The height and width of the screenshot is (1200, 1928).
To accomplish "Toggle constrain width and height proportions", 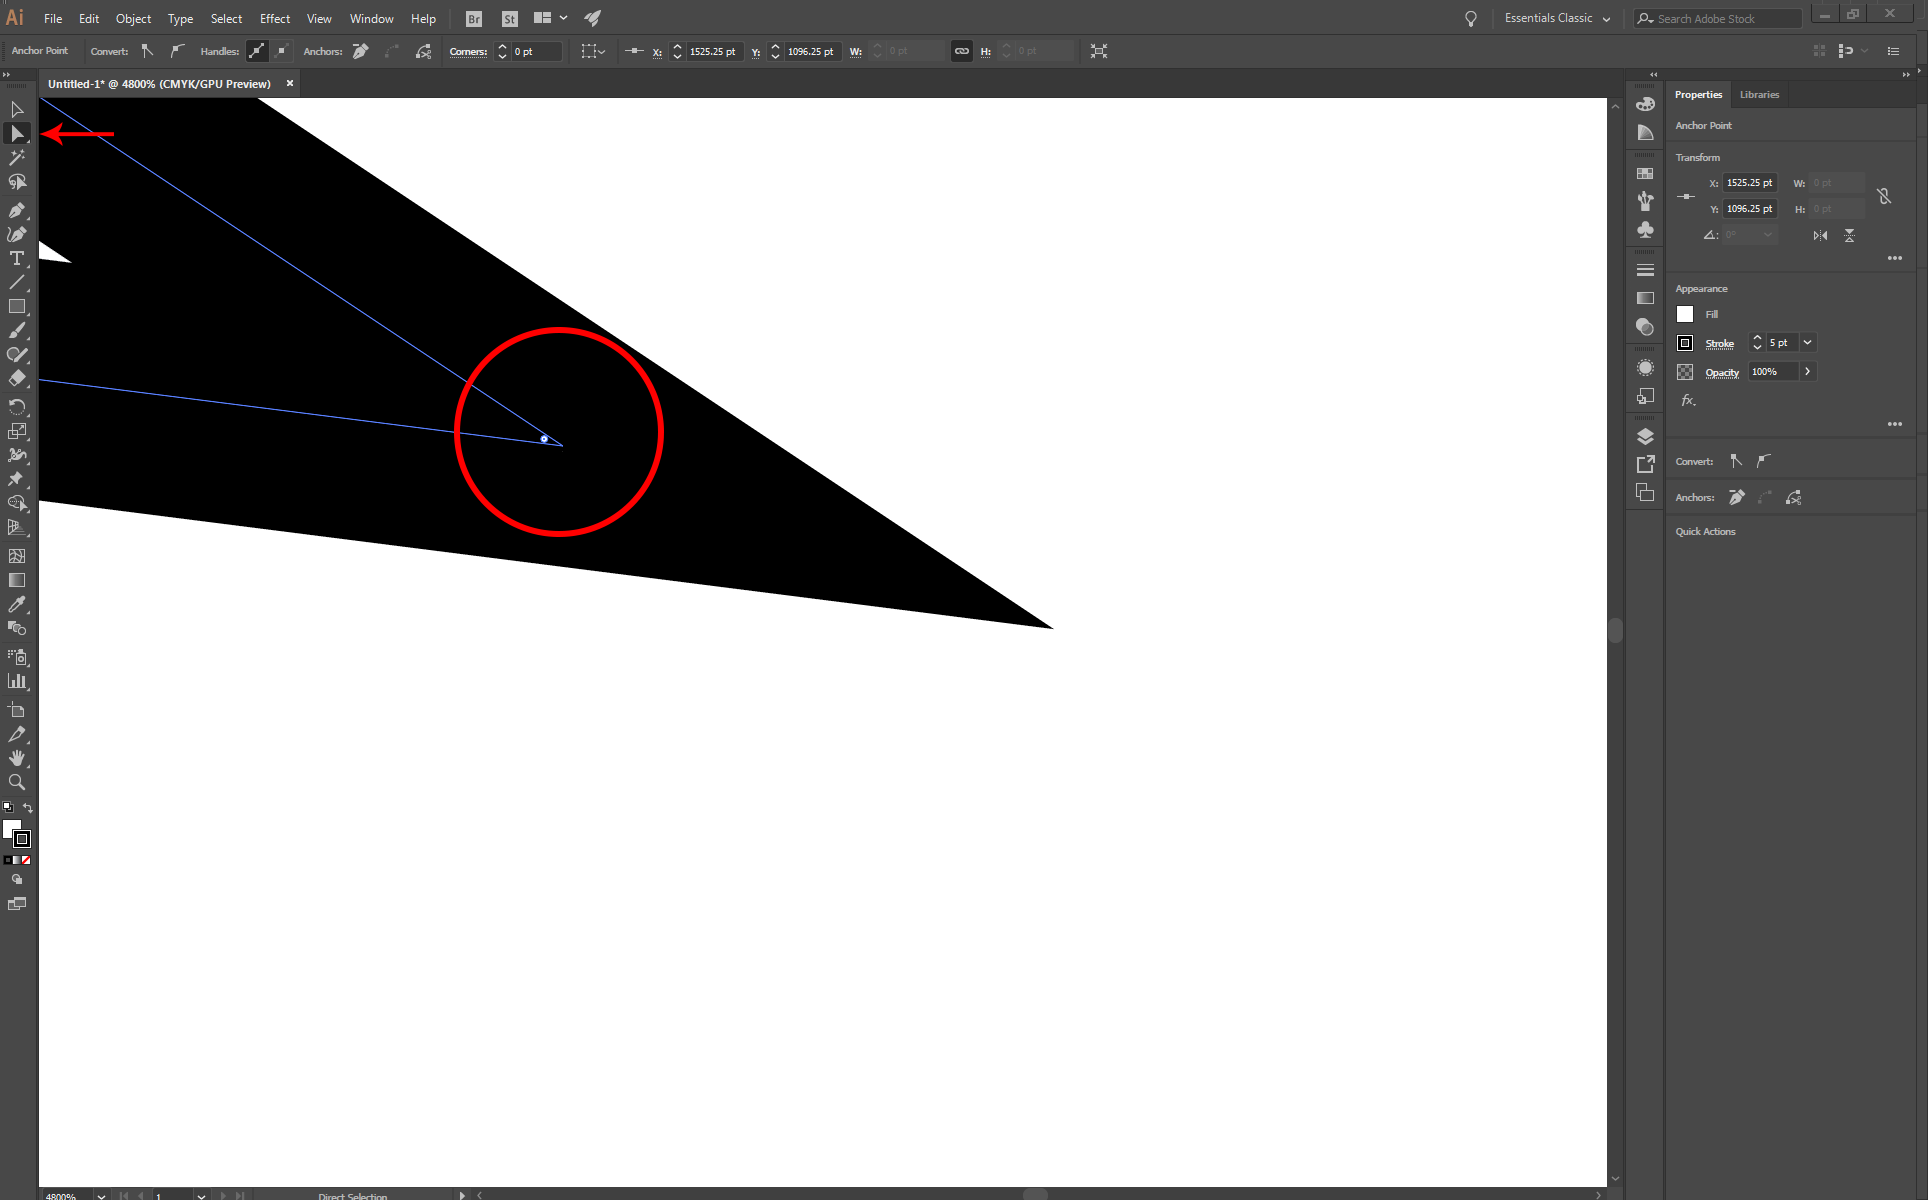I will (x=1884, y=196).
